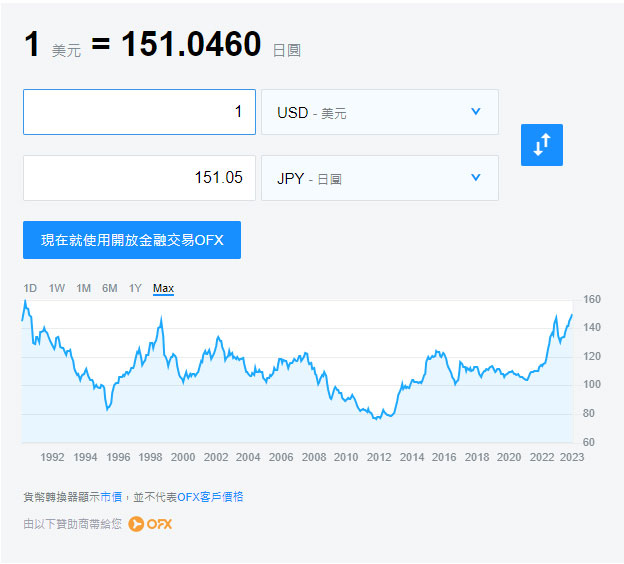Click the 現在就使用開放金融交易OFX button
The height and width of the screenshot is (564, 624).
(132, 240)
